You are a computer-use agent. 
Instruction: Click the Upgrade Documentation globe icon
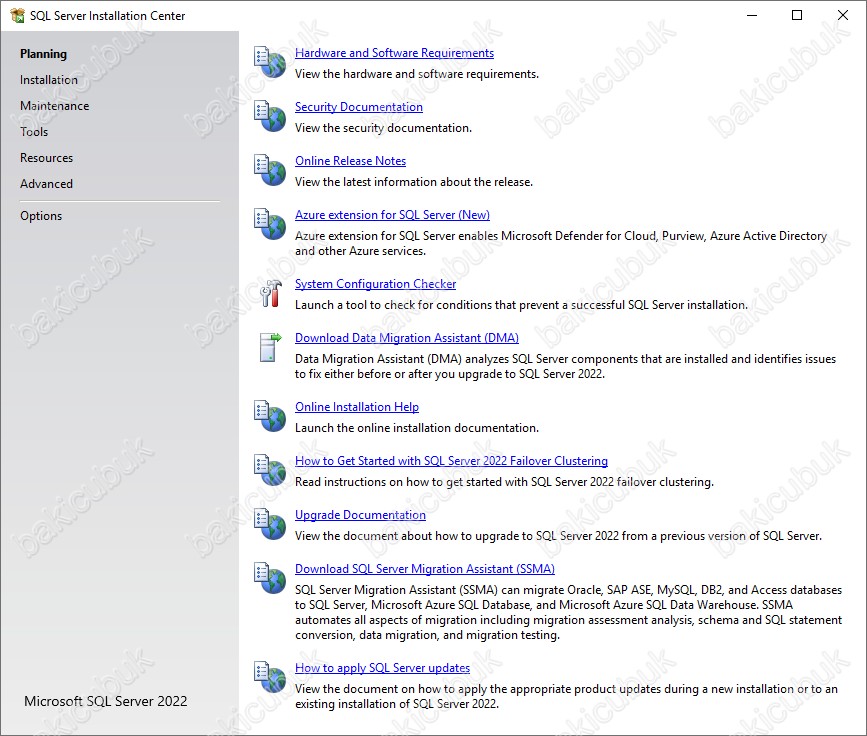(270, 524)
